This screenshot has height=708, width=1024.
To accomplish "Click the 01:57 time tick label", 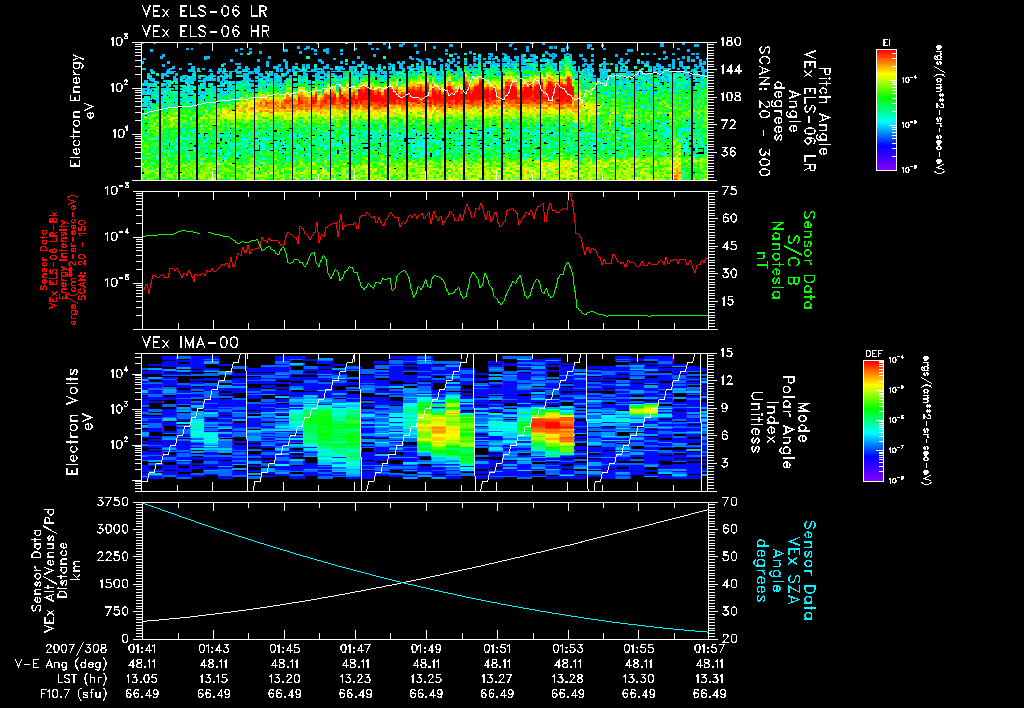I will click(x=709, y=649).
